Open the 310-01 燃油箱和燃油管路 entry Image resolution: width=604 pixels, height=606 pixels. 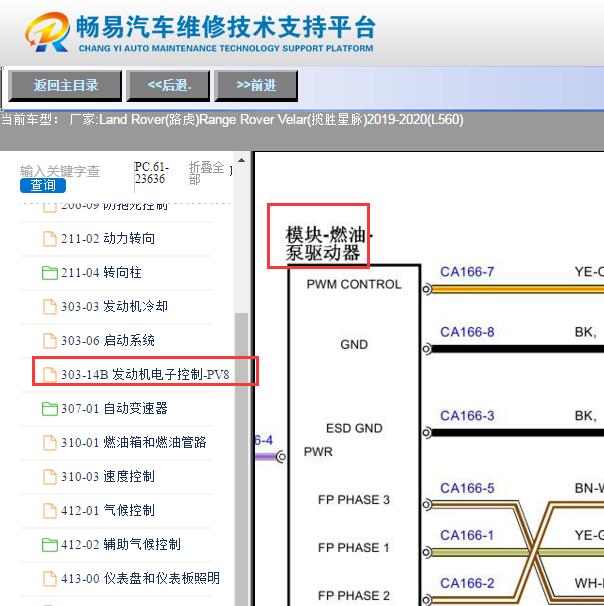[x=133, y=443]
